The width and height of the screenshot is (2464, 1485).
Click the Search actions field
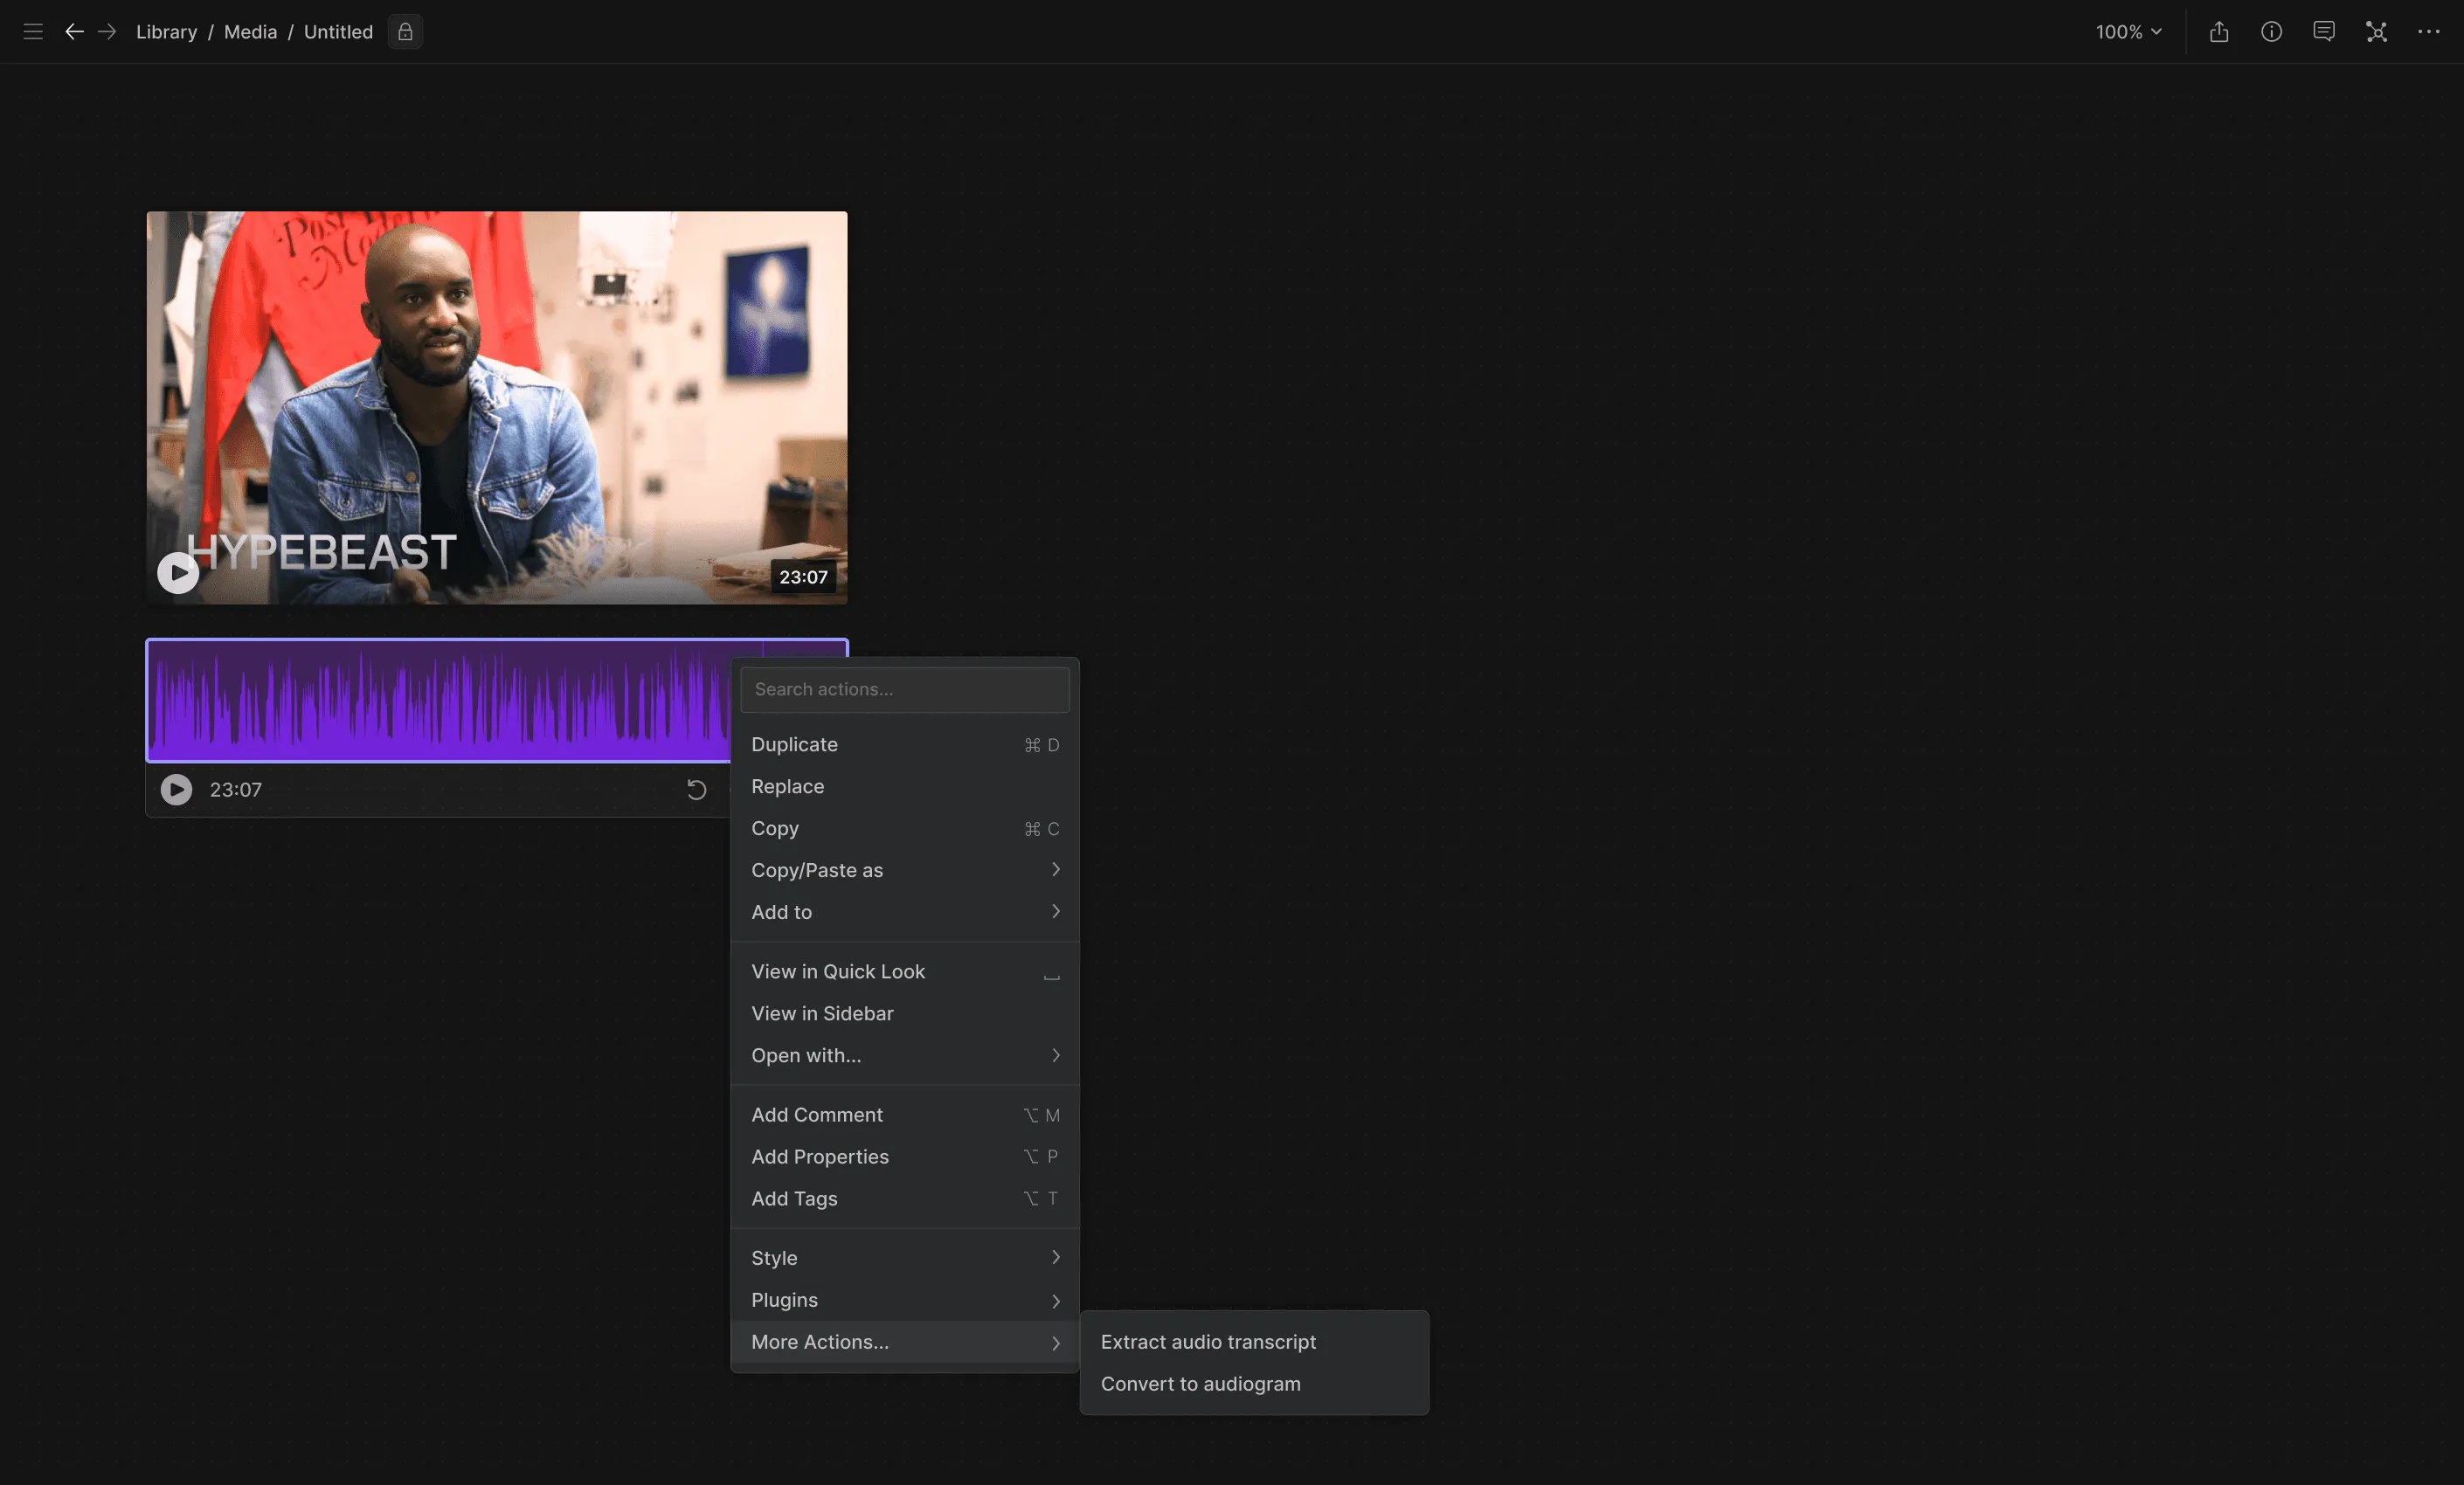(904, 689)
